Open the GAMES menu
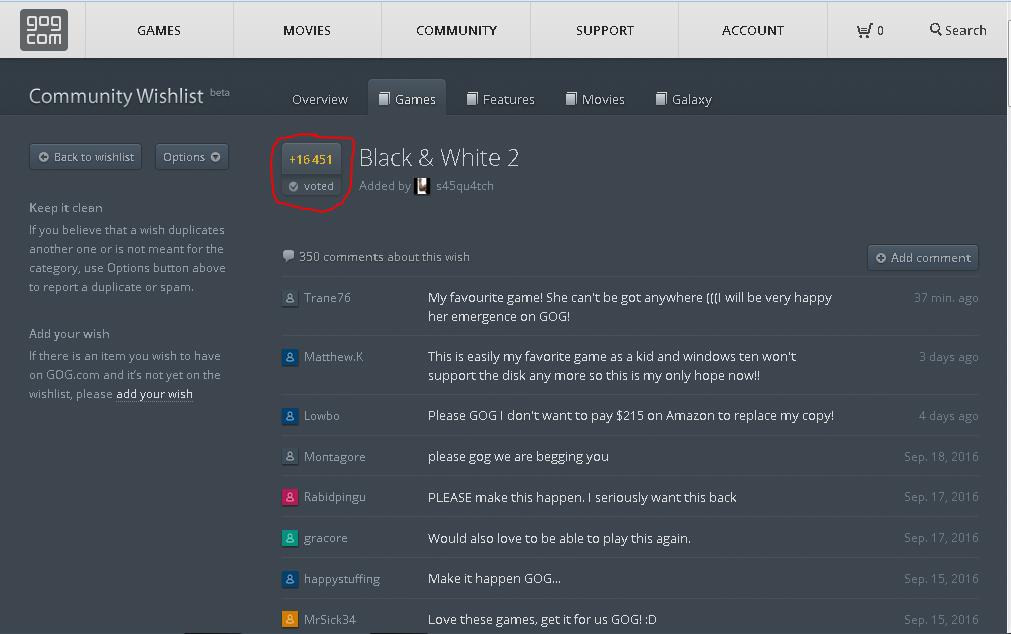 tap(159, 30)
